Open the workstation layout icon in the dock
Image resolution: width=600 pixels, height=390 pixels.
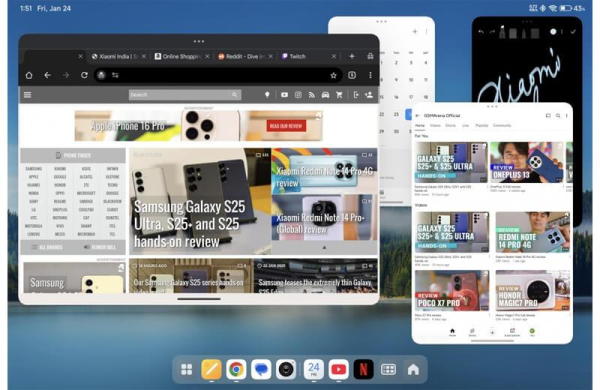(388, 369)
